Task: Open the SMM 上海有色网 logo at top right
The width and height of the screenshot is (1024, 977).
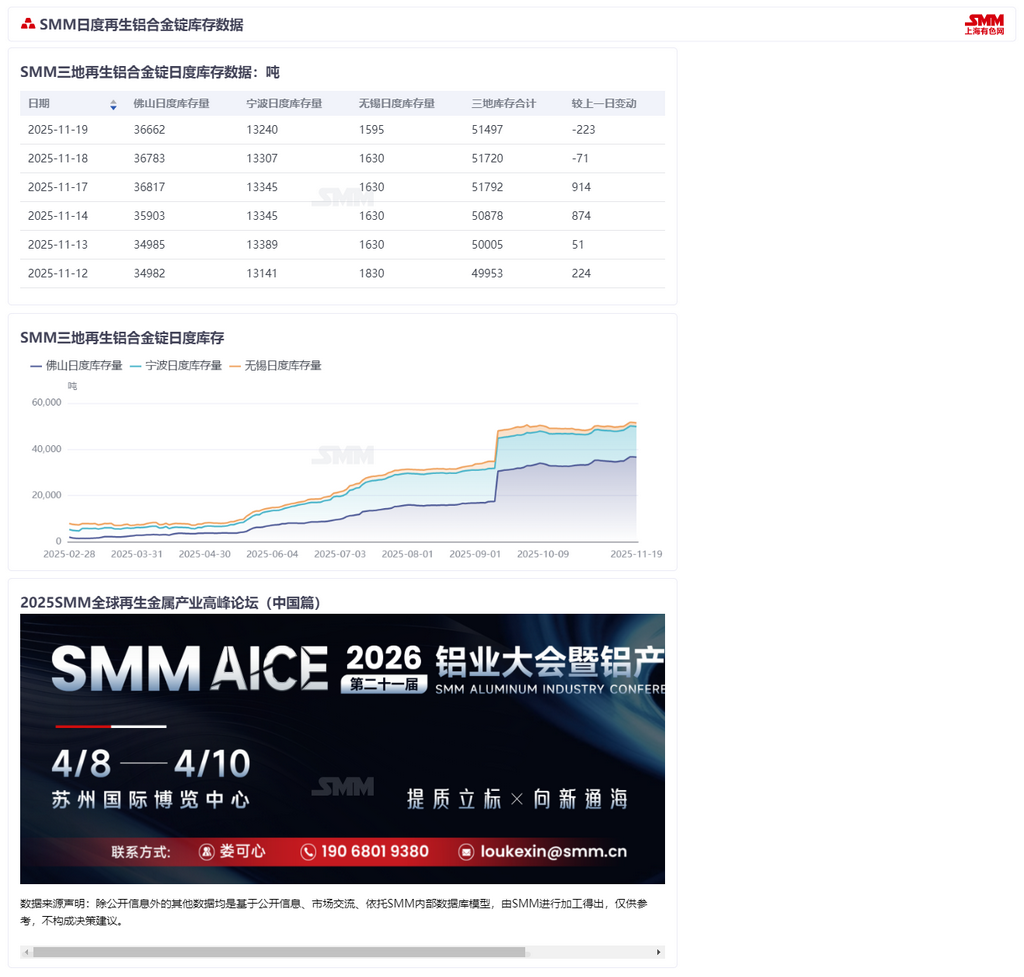Action: tap(984, 22)
